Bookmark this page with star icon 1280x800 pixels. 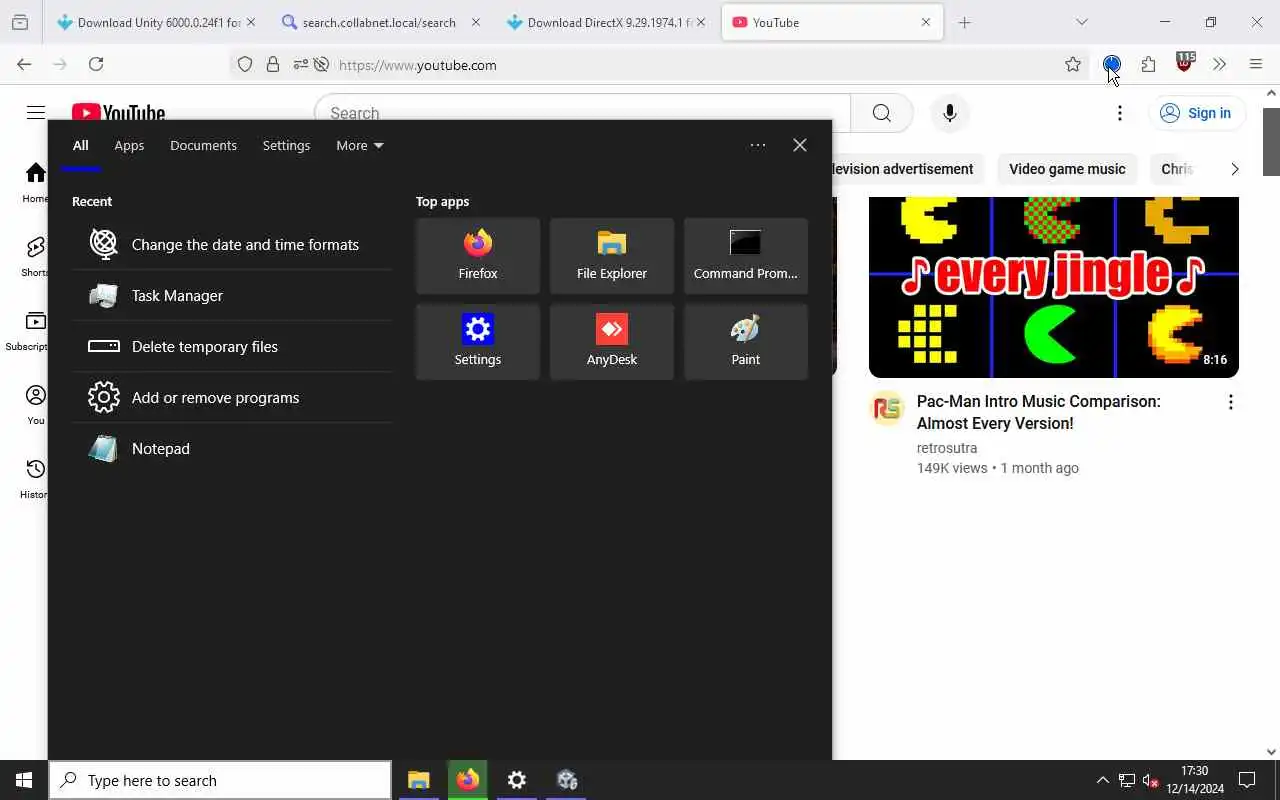pyautogui.click(x=1073, y=64)
